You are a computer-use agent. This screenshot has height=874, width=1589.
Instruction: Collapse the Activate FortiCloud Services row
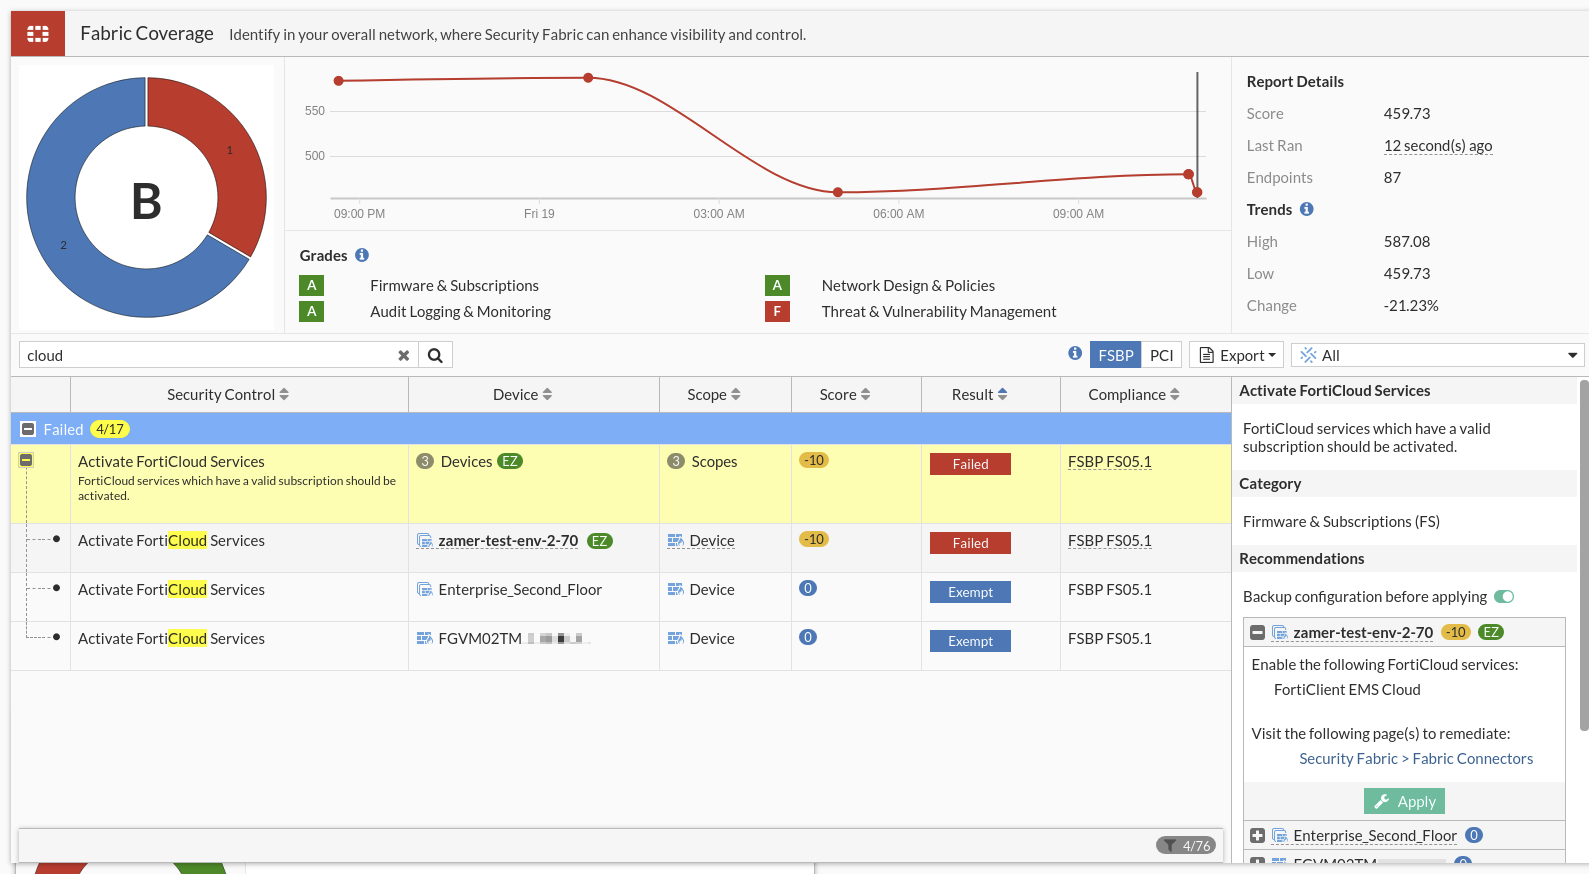coord(27,460)
